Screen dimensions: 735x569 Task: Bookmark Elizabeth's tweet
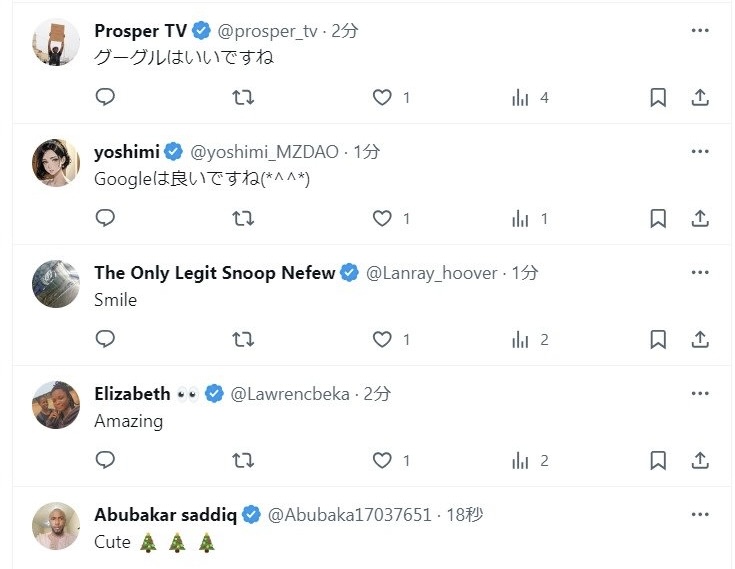pyautogui.click(x=658, y=460)
